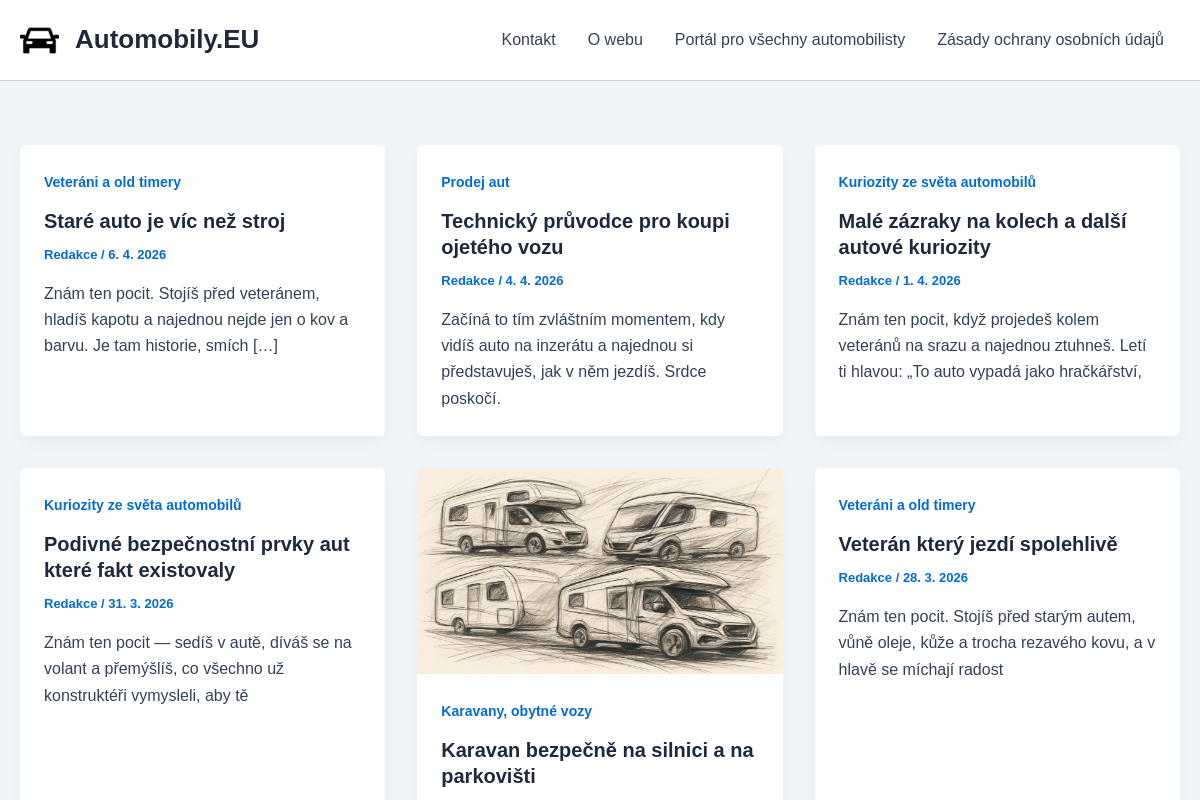This screenshot has height=800, width=1200.
Task: Open the Automobily.EU homepage via site title
Action: pos(166,39)
